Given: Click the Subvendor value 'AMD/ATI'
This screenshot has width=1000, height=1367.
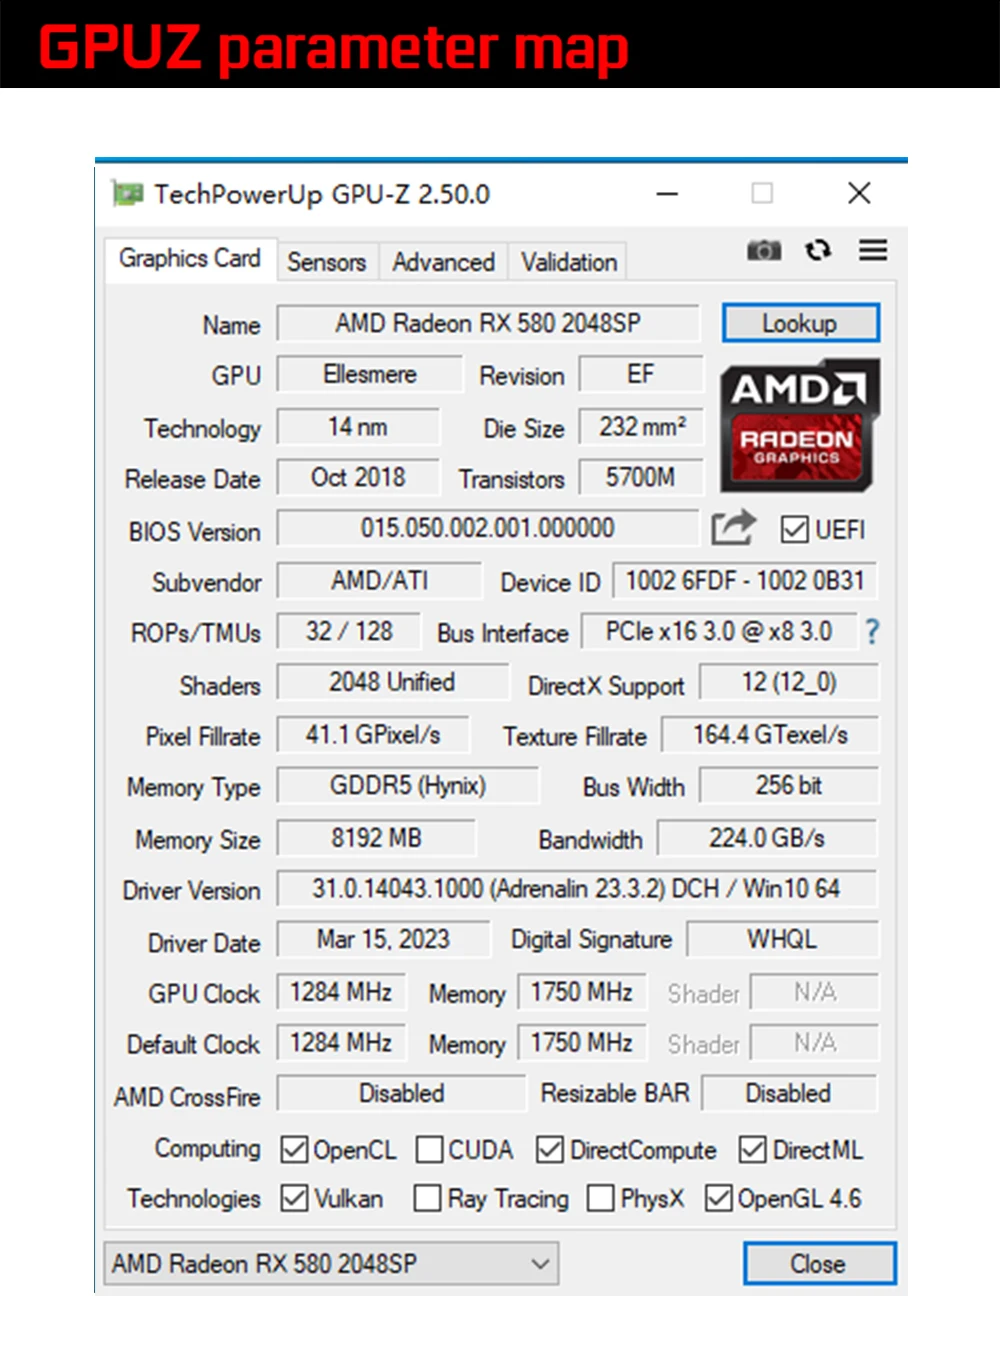Looking at the screenshot, I should pyautogui.click(x=380, y=580).
